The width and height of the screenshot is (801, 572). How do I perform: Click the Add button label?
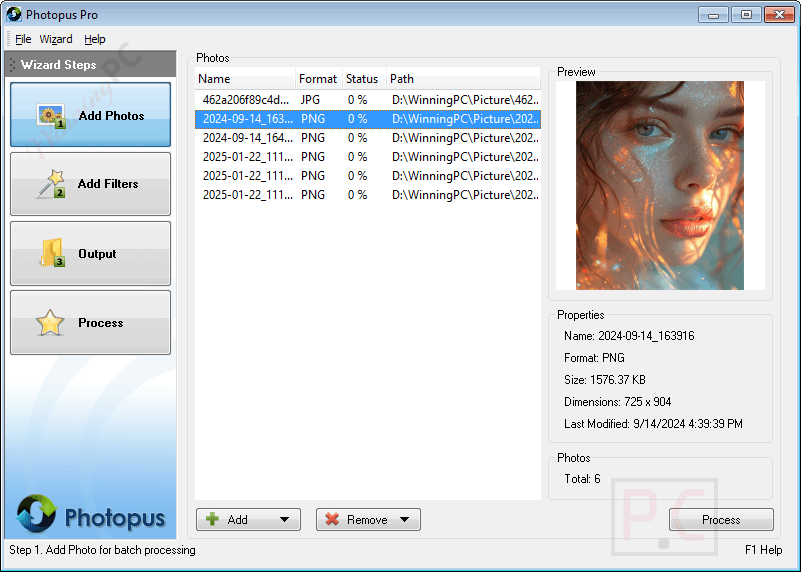click(x=238, y=519)
